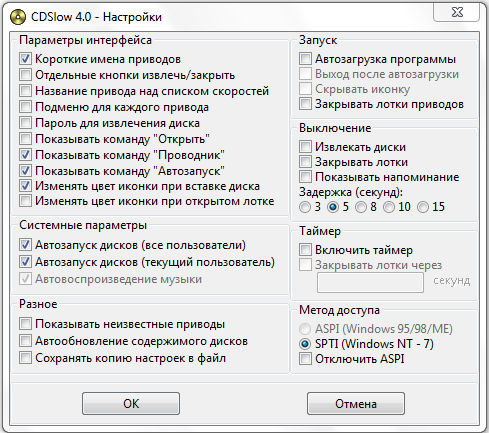489x433 pixels.
Task: Enable Сохранять копию настроек в файл
Action: tap(25, 358)
